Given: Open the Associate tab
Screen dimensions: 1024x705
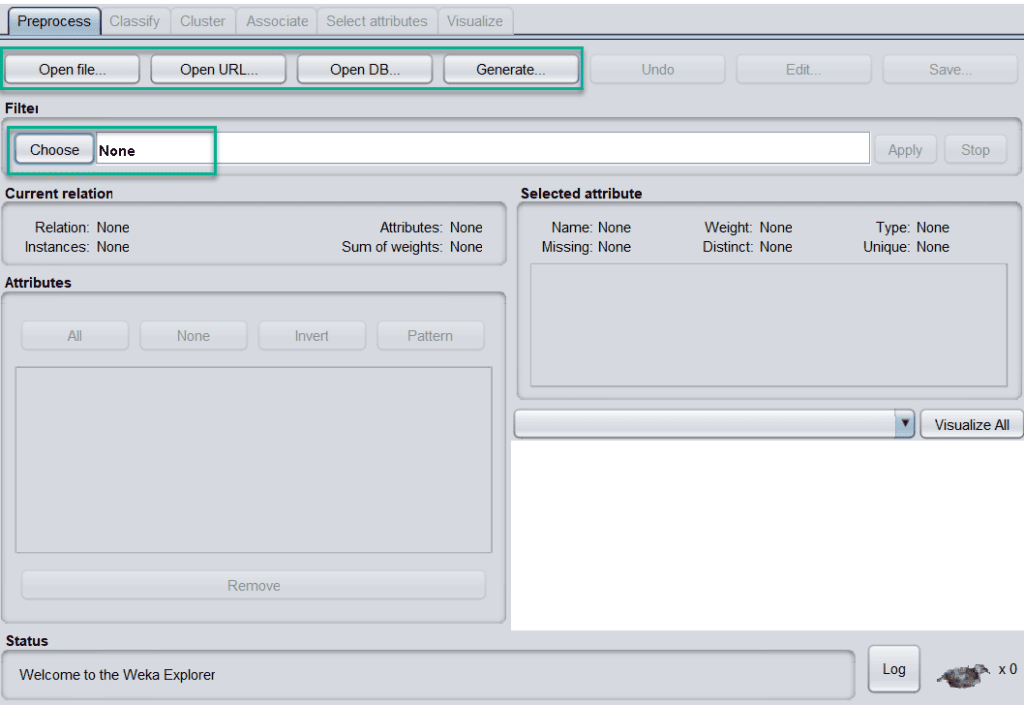Looking at the screenshot, I should tap(277, 20).
